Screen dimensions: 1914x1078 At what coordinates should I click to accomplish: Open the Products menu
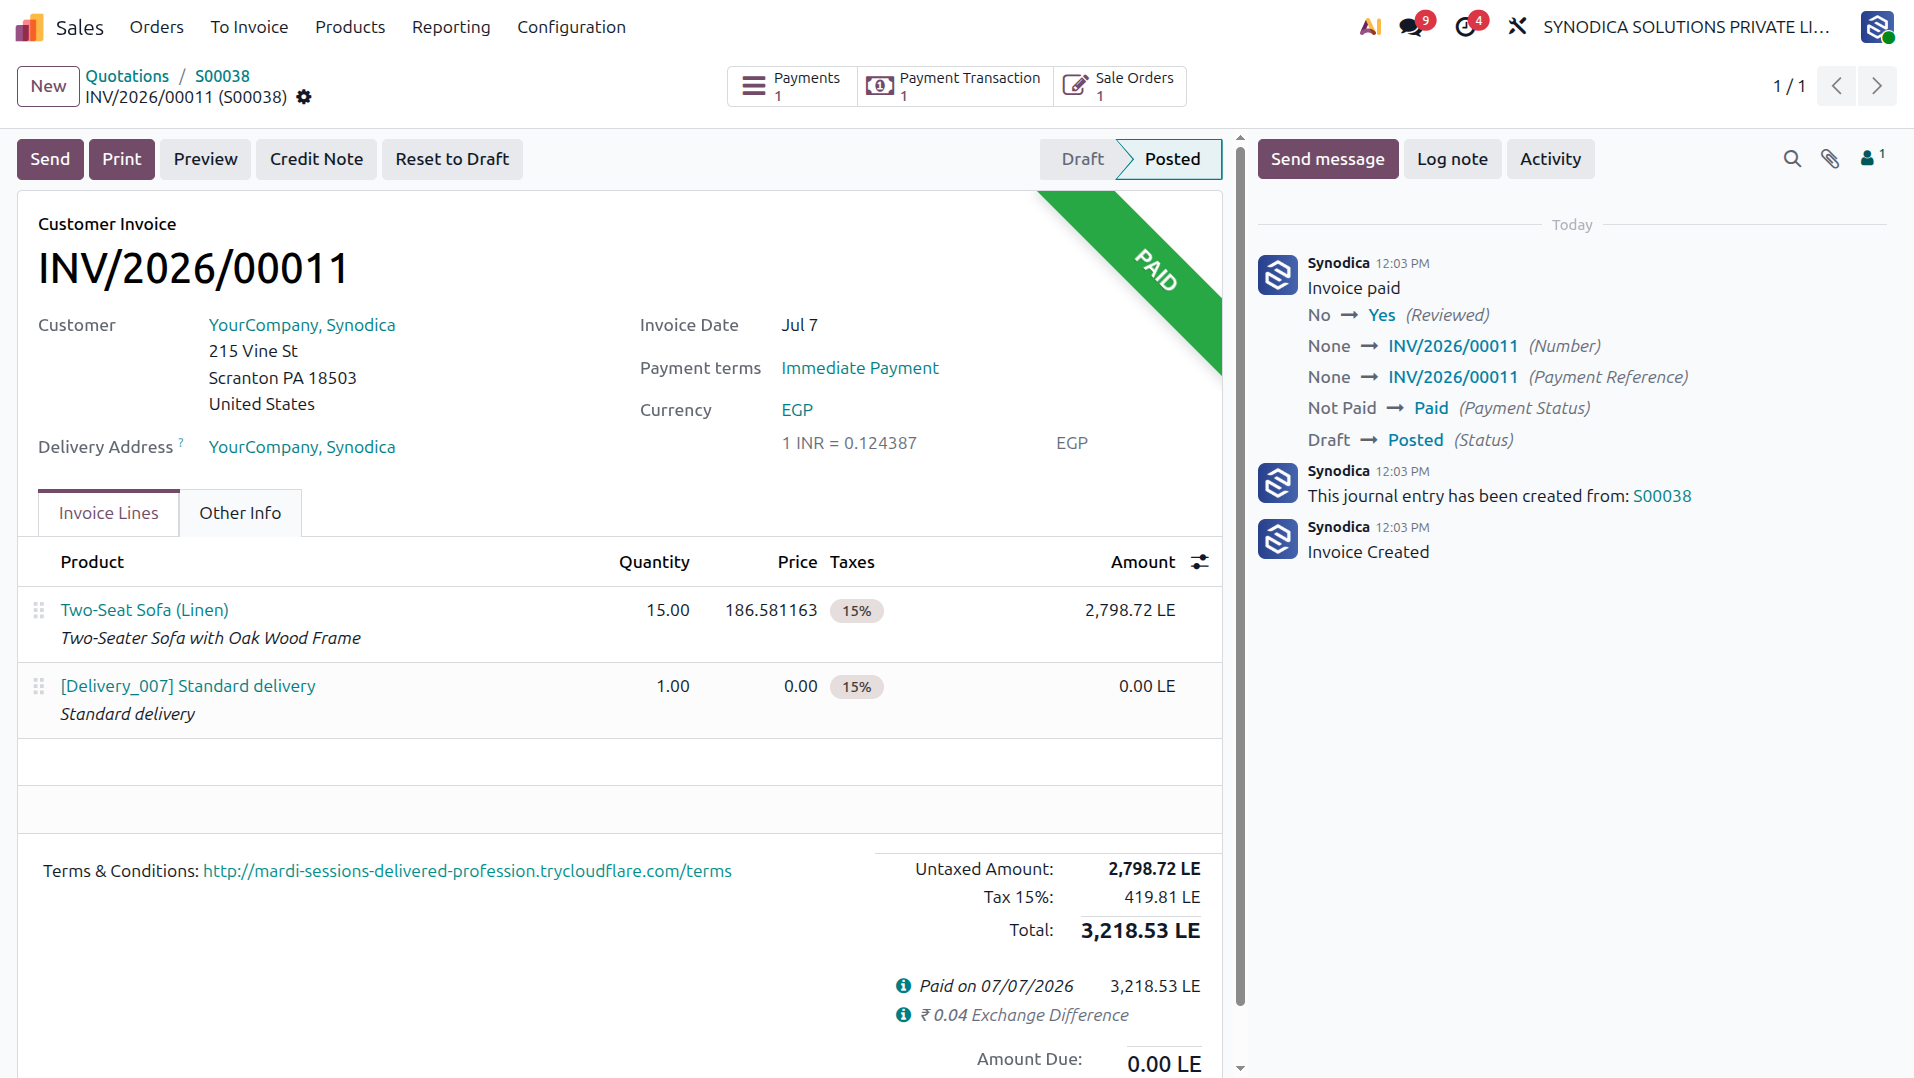click(350, 27)
